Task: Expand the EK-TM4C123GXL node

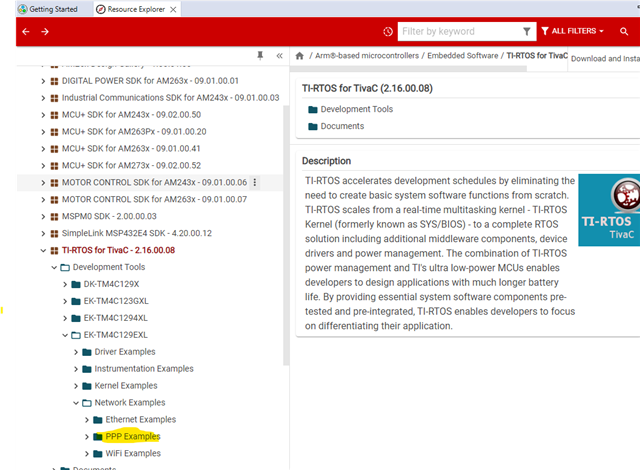Action: [x=65, y=302]
